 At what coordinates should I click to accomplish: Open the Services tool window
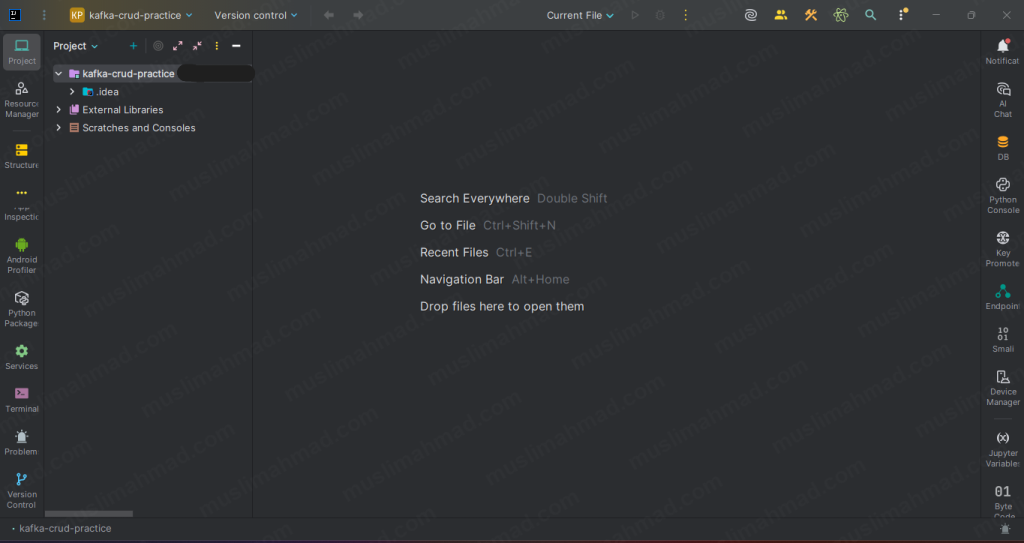[22, 357]
